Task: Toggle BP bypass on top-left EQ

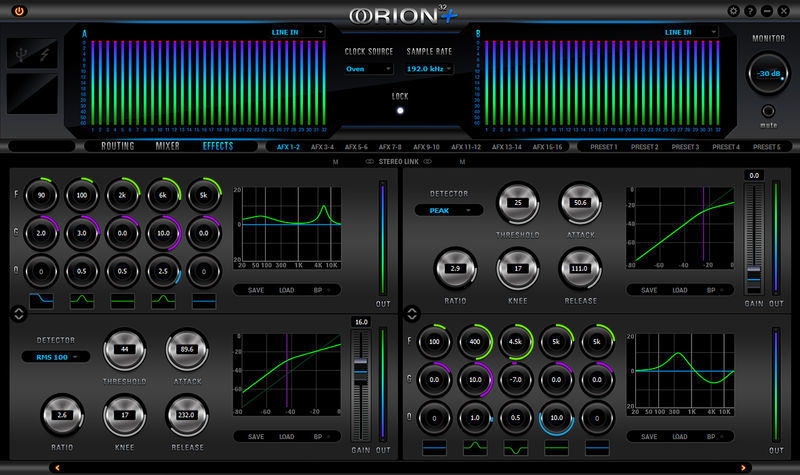Action: coord(321,290)
